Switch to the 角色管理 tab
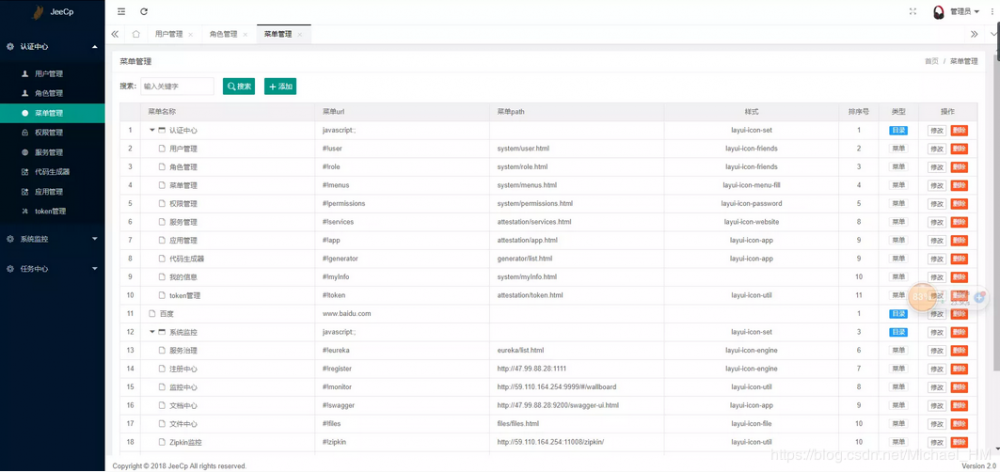Viewport: 1000px width, 472px height. pyautogui.click(x=223, y=34)
